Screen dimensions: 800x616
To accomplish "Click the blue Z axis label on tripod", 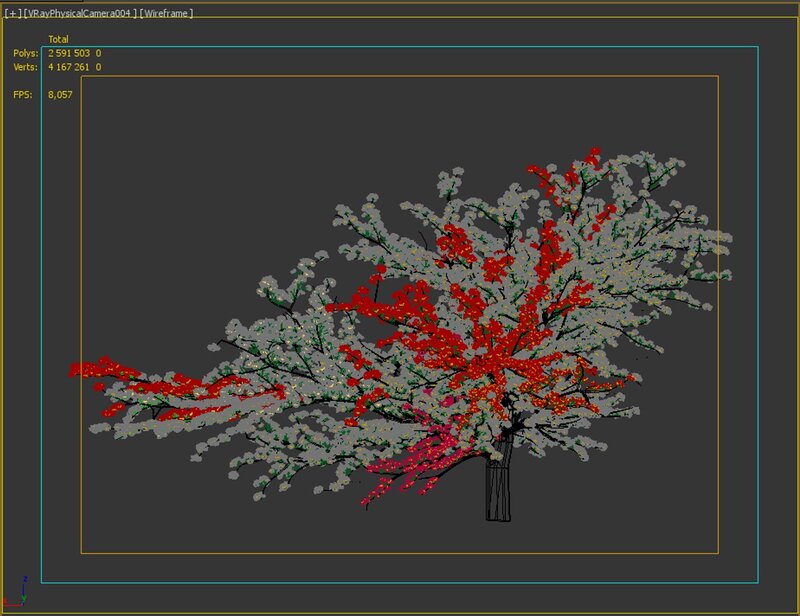I will [24, 578].
